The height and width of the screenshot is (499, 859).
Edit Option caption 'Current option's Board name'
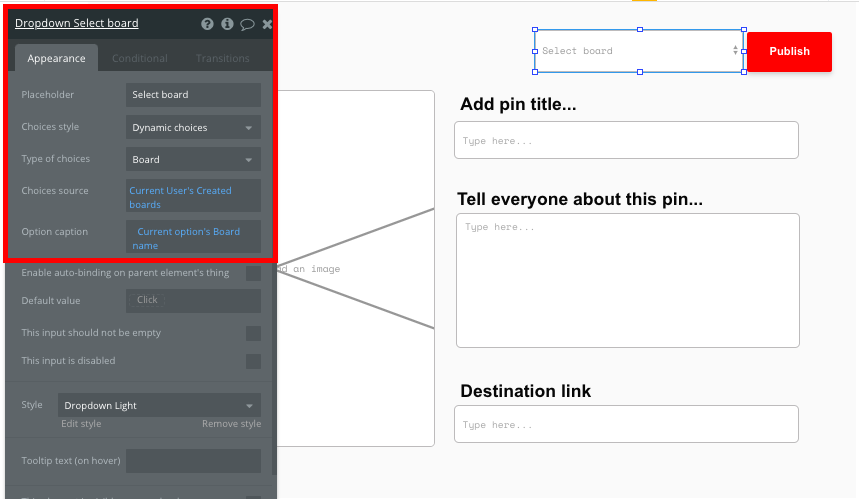pos(193,237)
